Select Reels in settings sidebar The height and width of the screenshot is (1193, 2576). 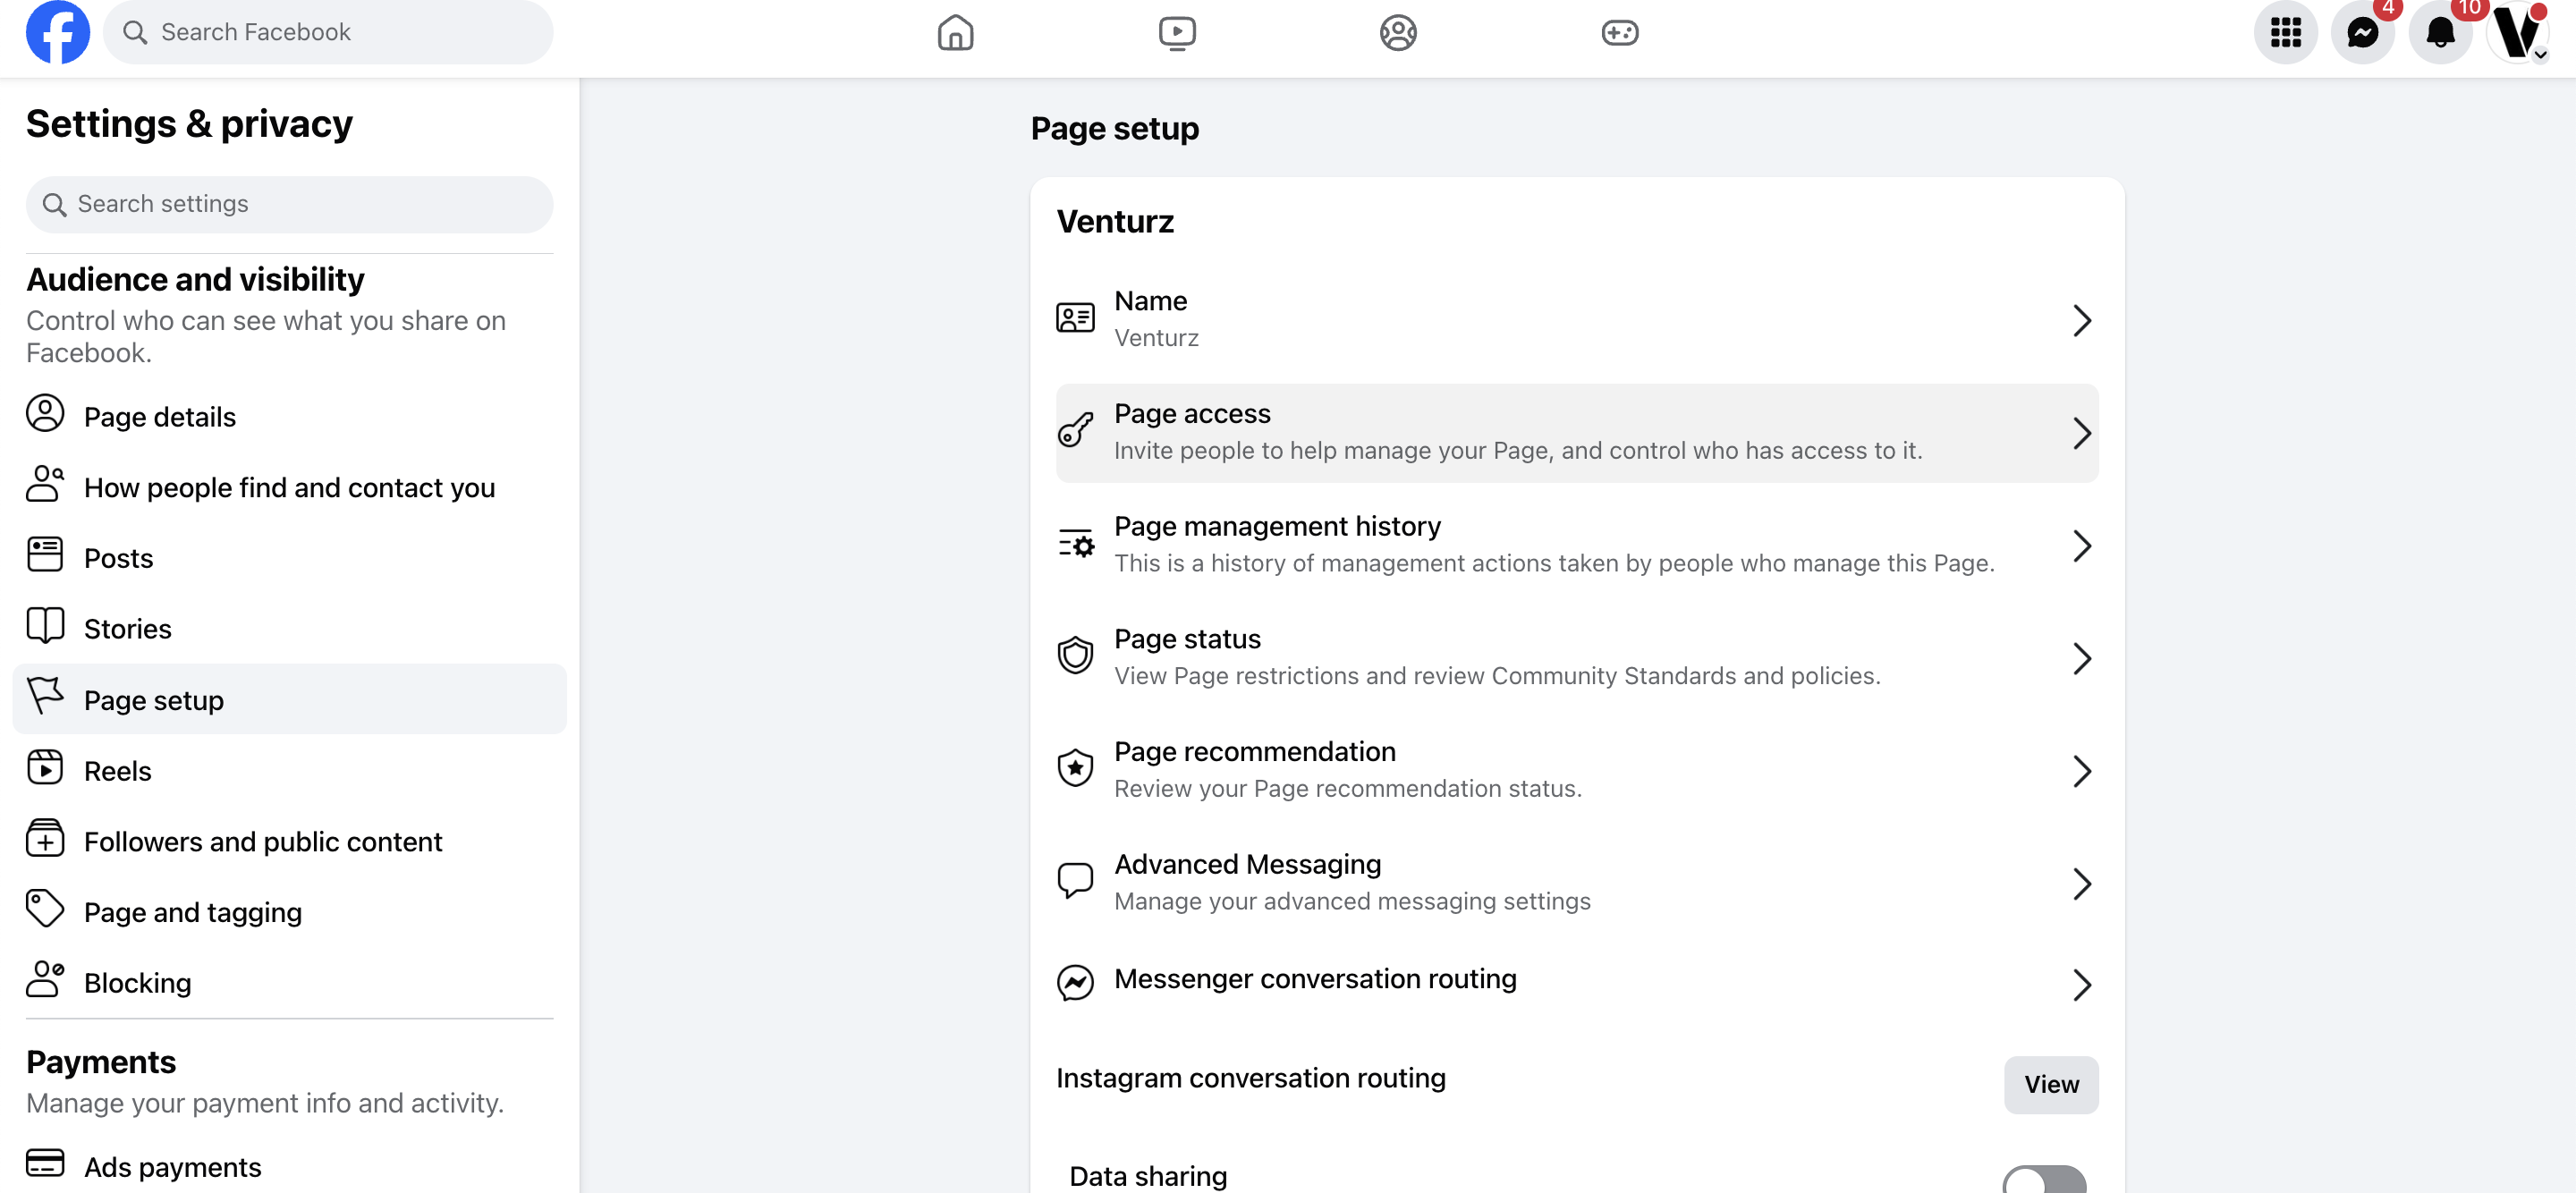[x=289, y=770]
